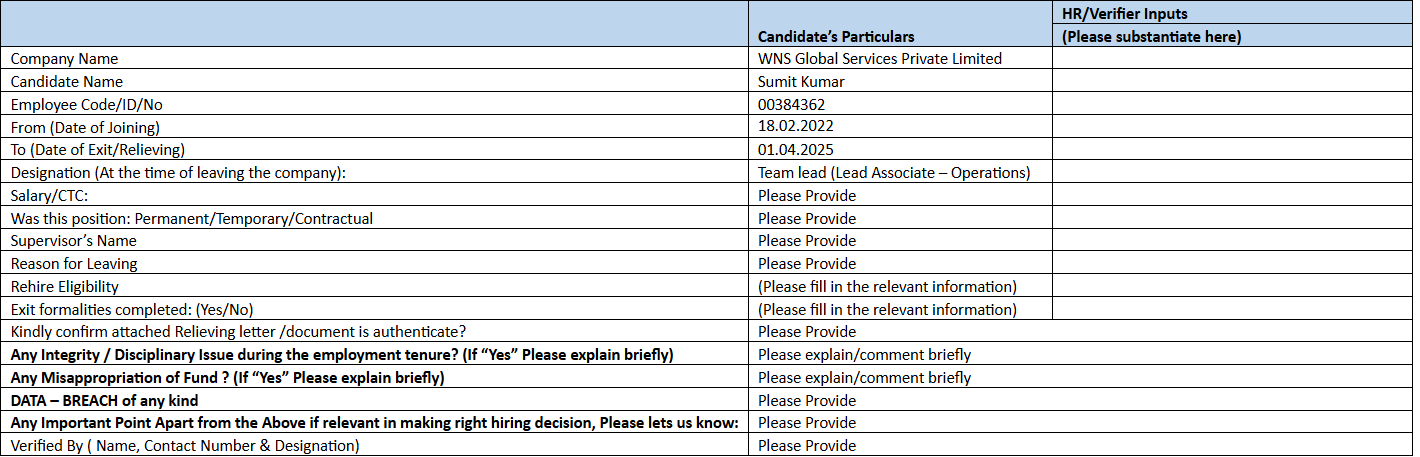Viewport: 1420px width, 457px height.
Task: Click the Date of Exit value 01.04.2025
Action: click(x=795, y=150)
